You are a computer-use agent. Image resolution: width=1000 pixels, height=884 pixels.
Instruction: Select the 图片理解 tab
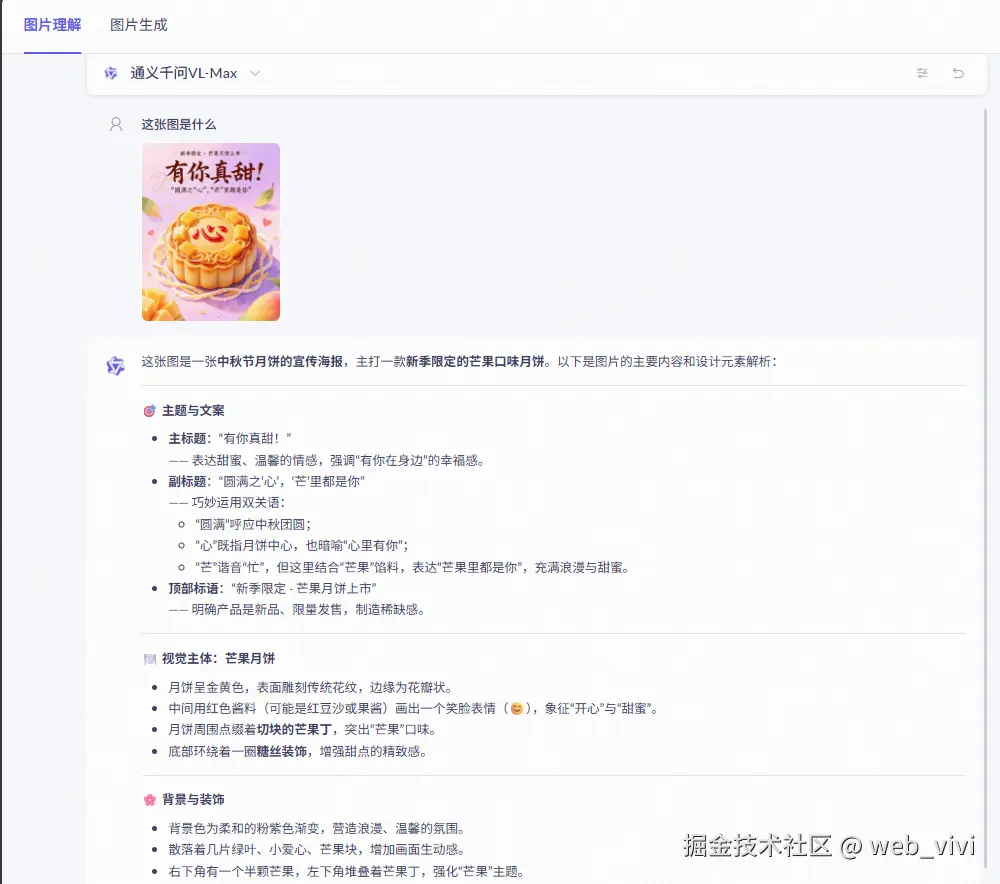52,25
